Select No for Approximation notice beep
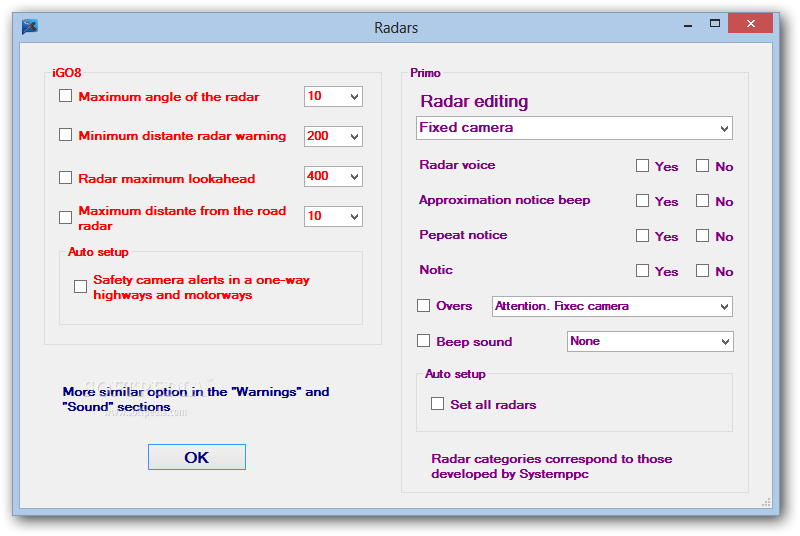The image size is (800, 536). (x=703, y=201)
